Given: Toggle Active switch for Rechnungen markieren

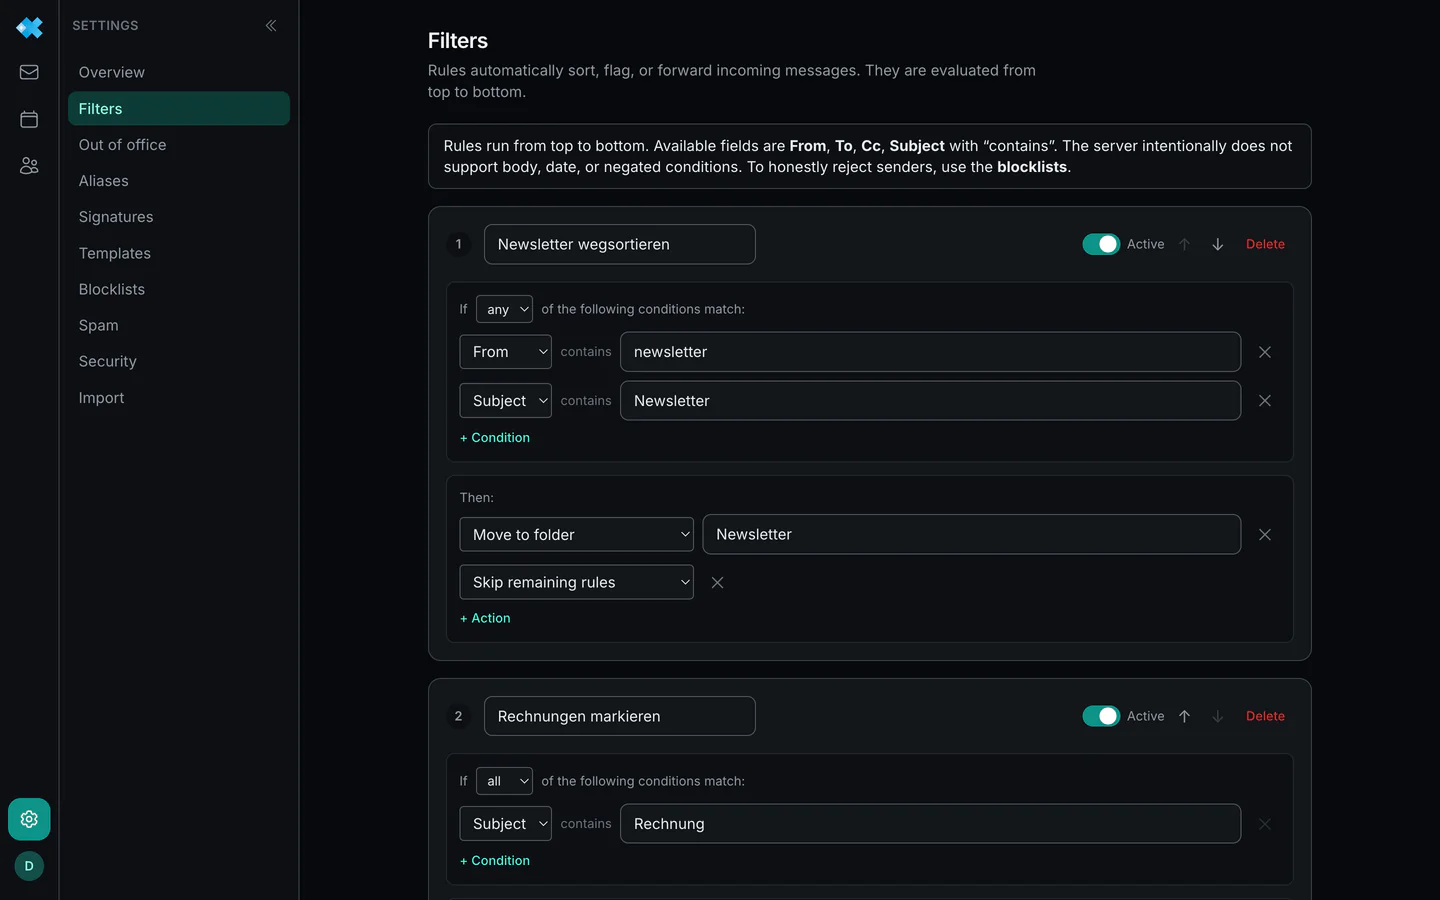Looking at the screenshot, I should tap(1101, 716).
